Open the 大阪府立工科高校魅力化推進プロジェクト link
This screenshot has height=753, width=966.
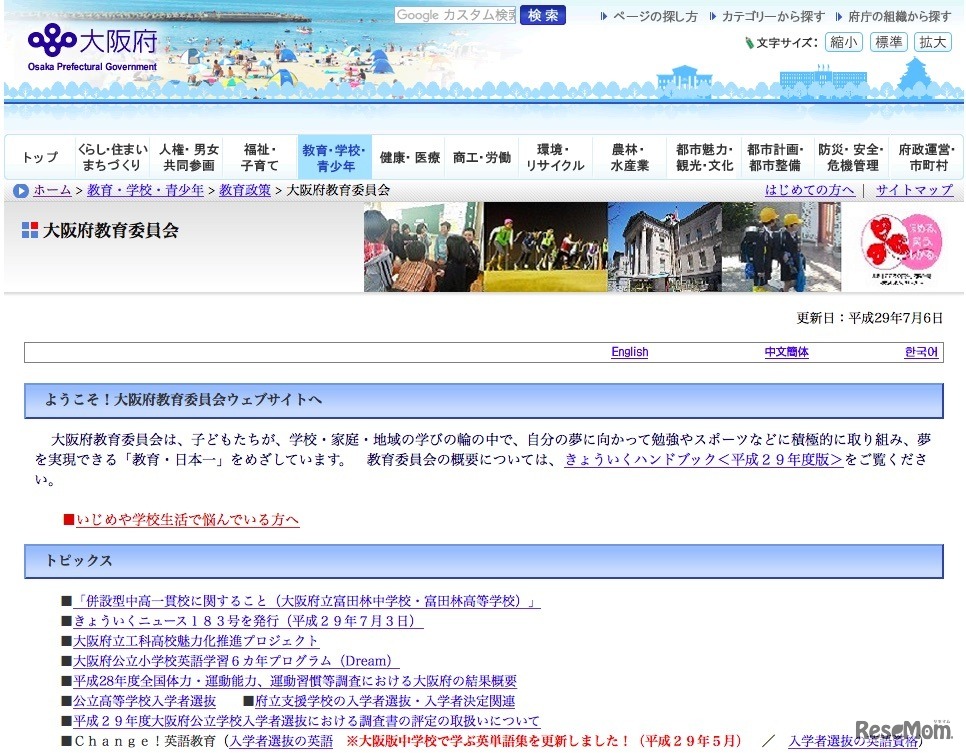pos(196,641)
